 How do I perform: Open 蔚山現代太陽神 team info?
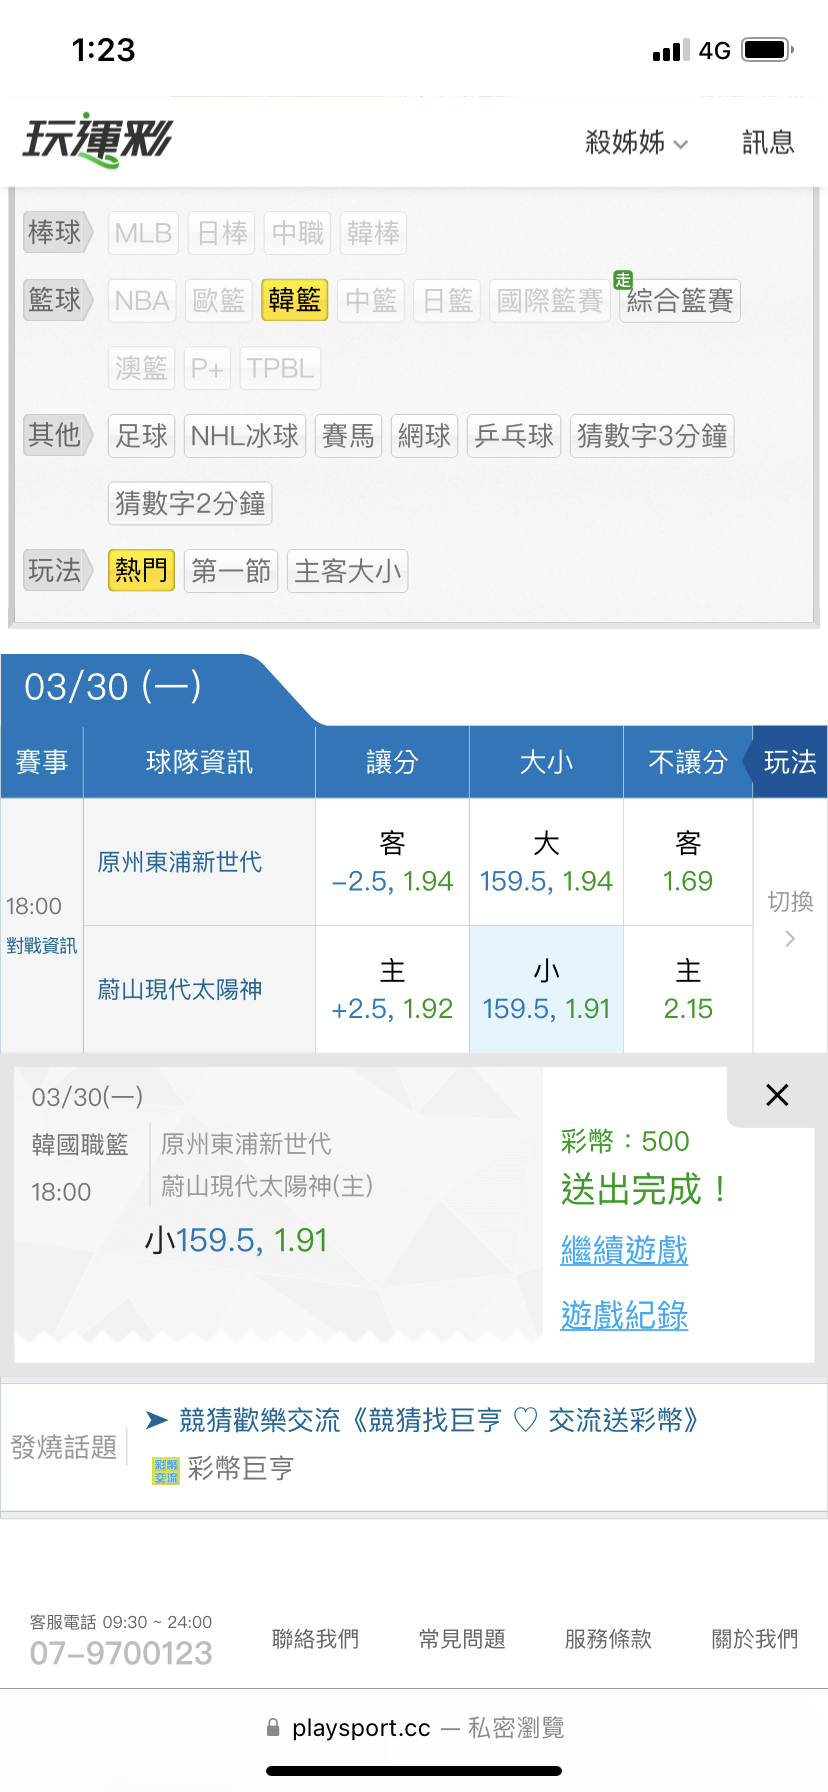coord(180,989)
